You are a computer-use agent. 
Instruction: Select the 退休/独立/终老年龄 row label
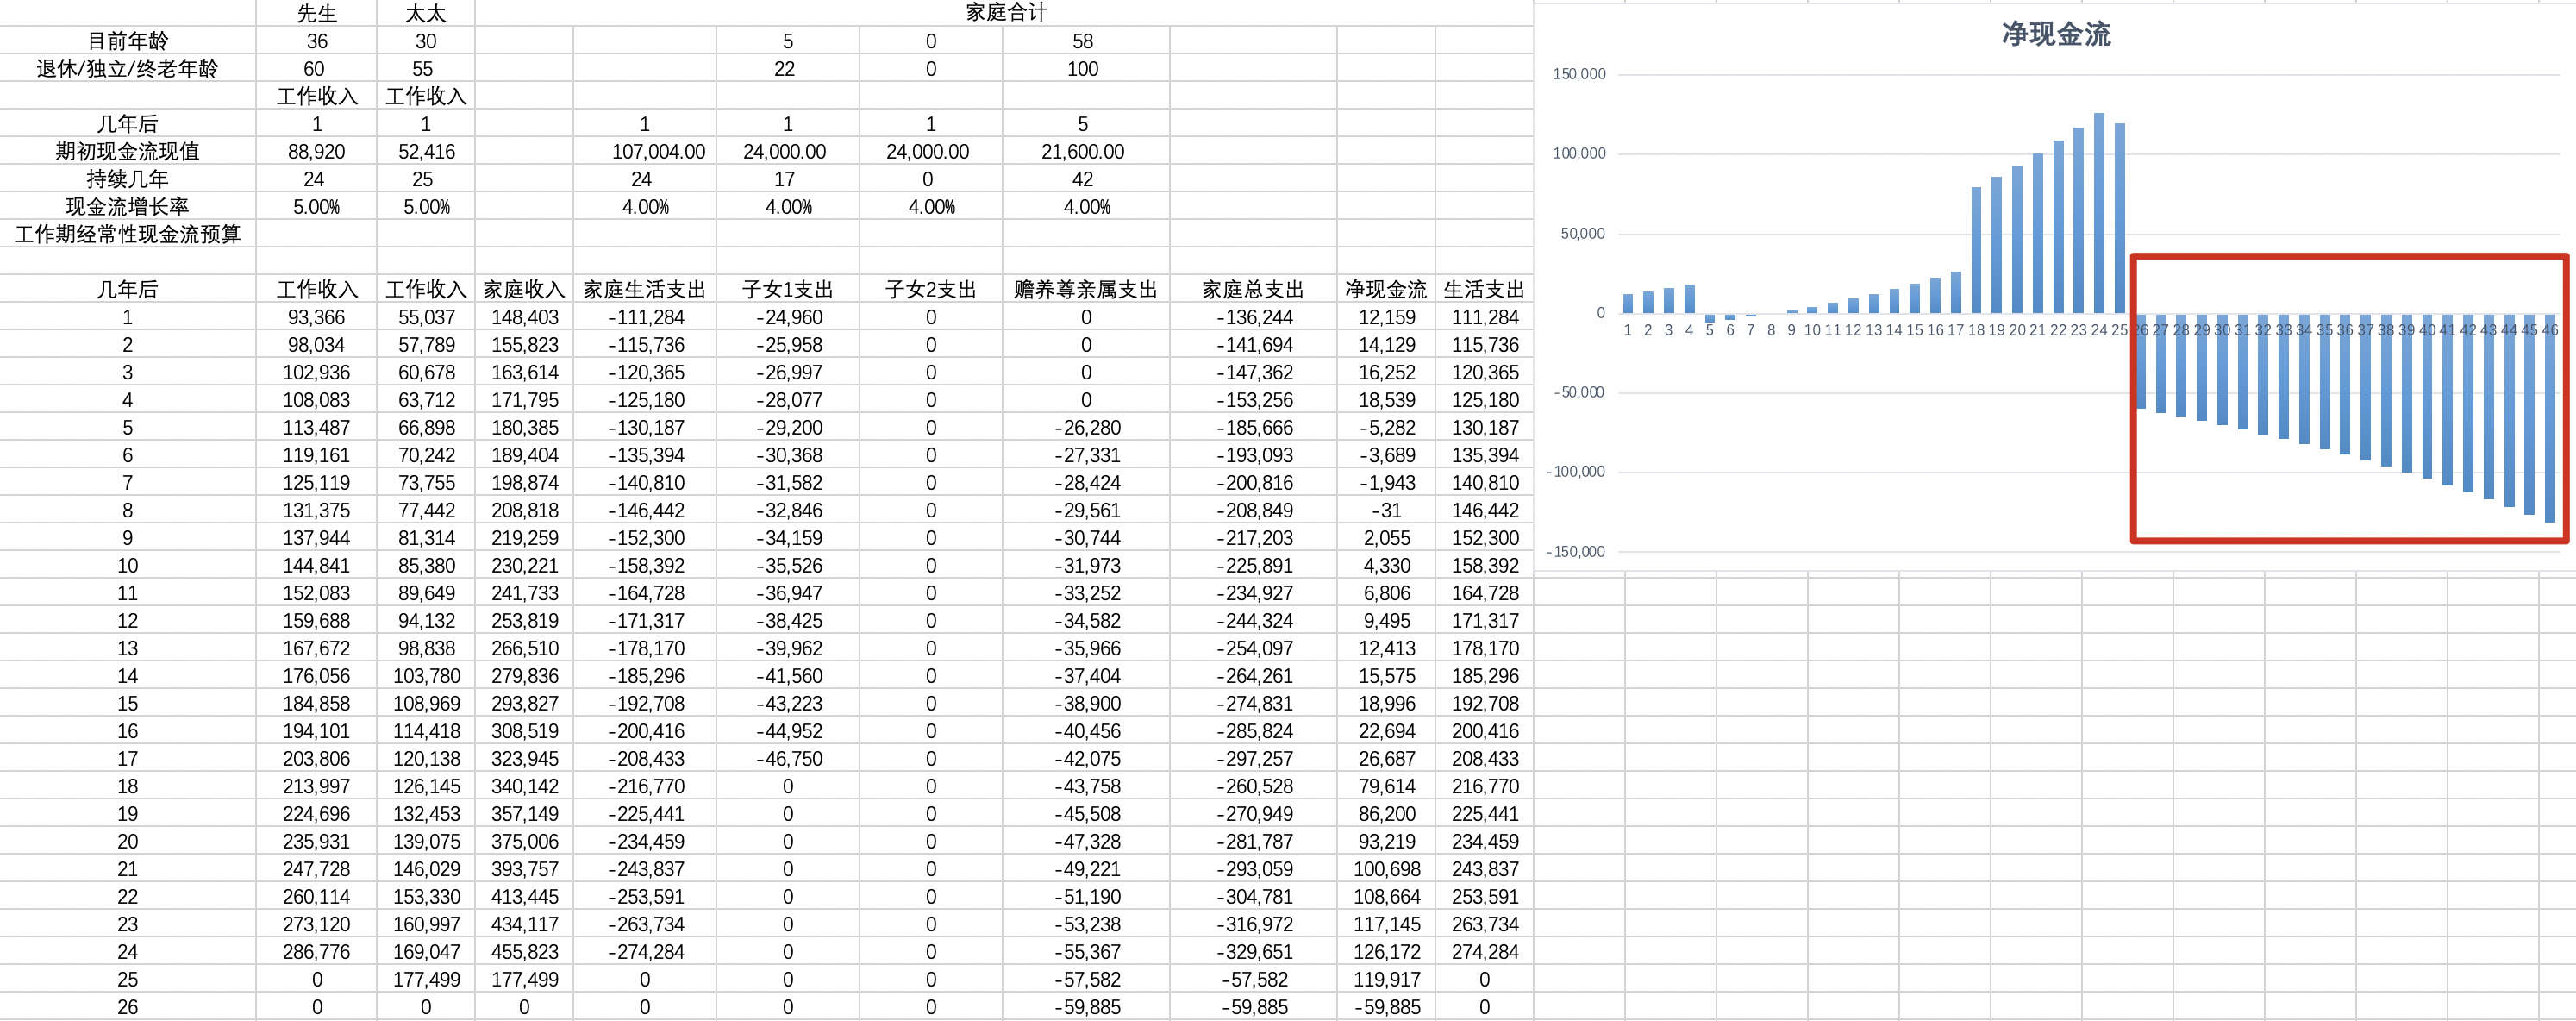[127, 69]
